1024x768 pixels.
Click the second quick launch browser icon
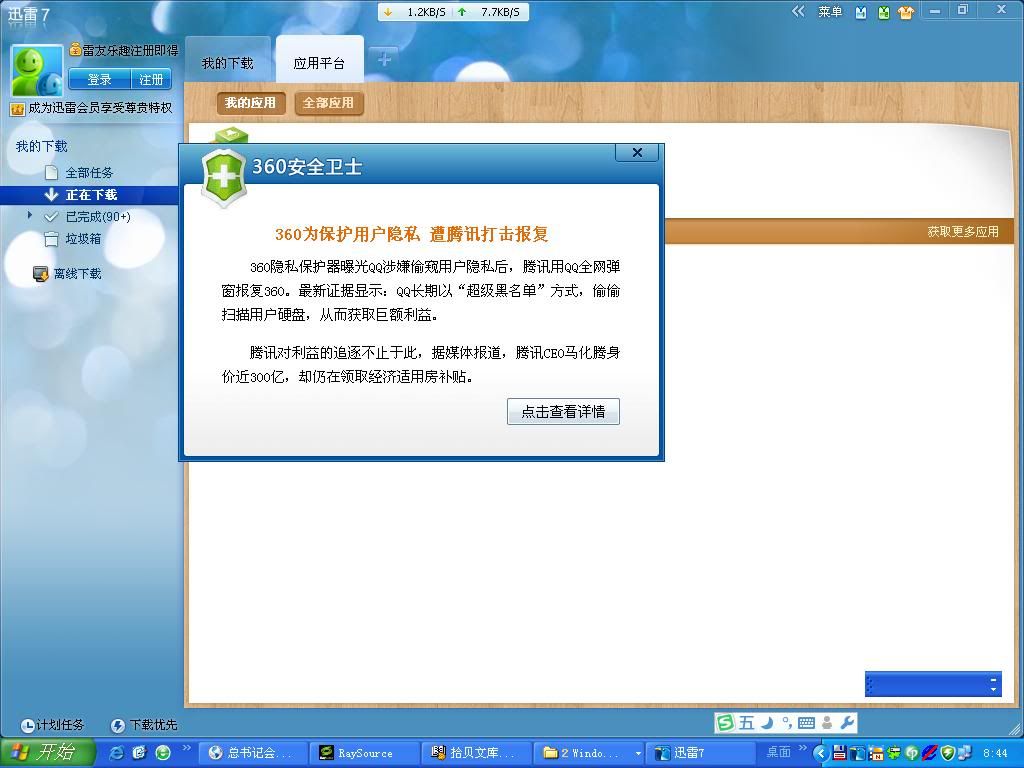[139, 753]
